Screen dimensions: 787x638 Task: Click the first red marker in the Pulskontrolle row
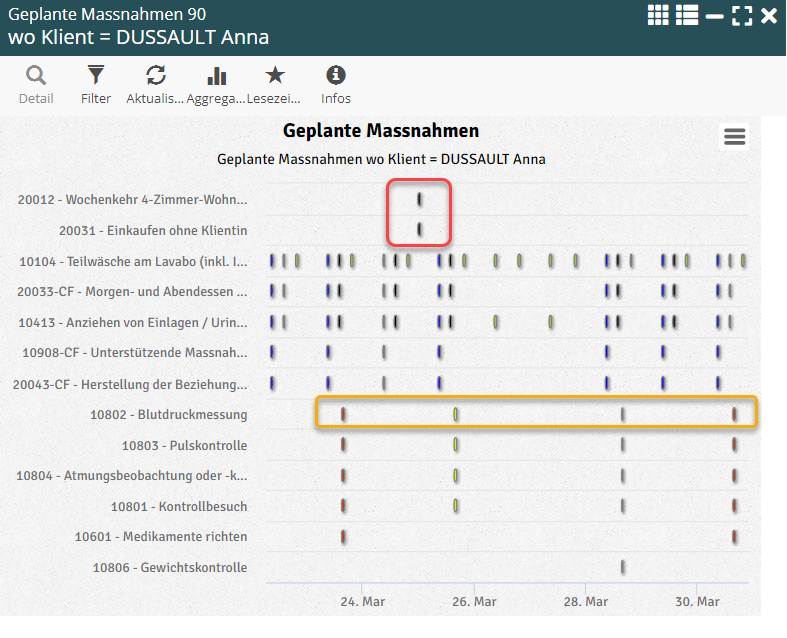pyautogui.click(x=344, y=445)
